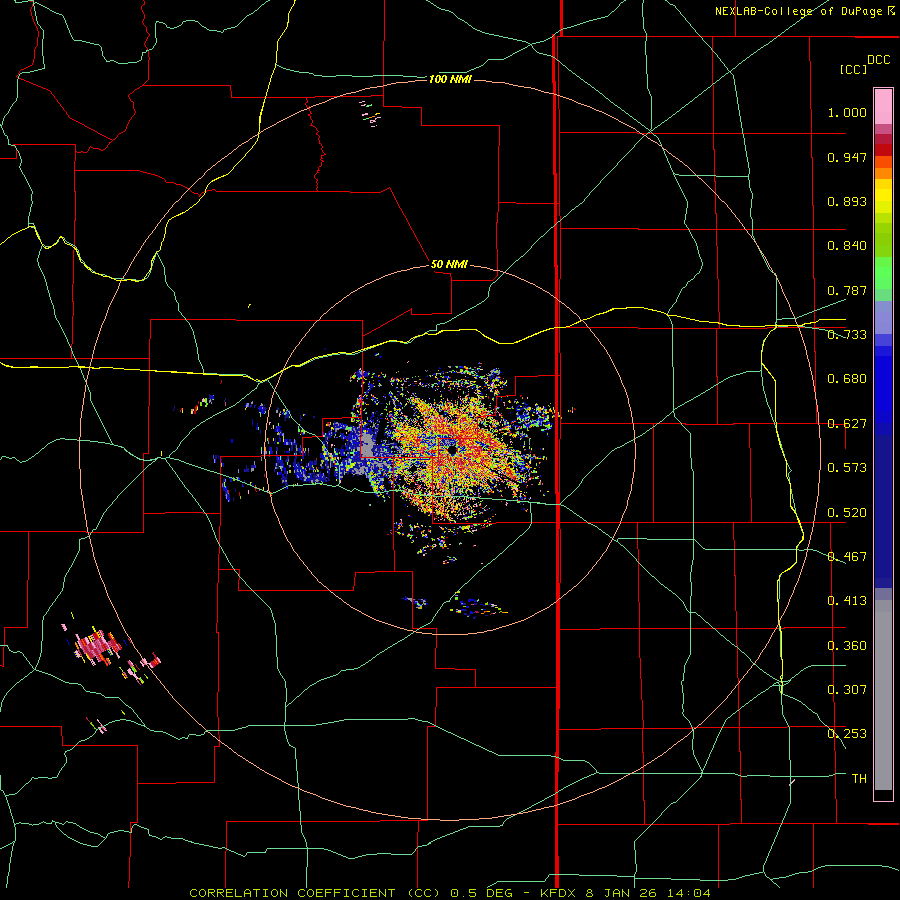
Task: Click the 0.733 legend value
Action: click(x=847, y=335)
